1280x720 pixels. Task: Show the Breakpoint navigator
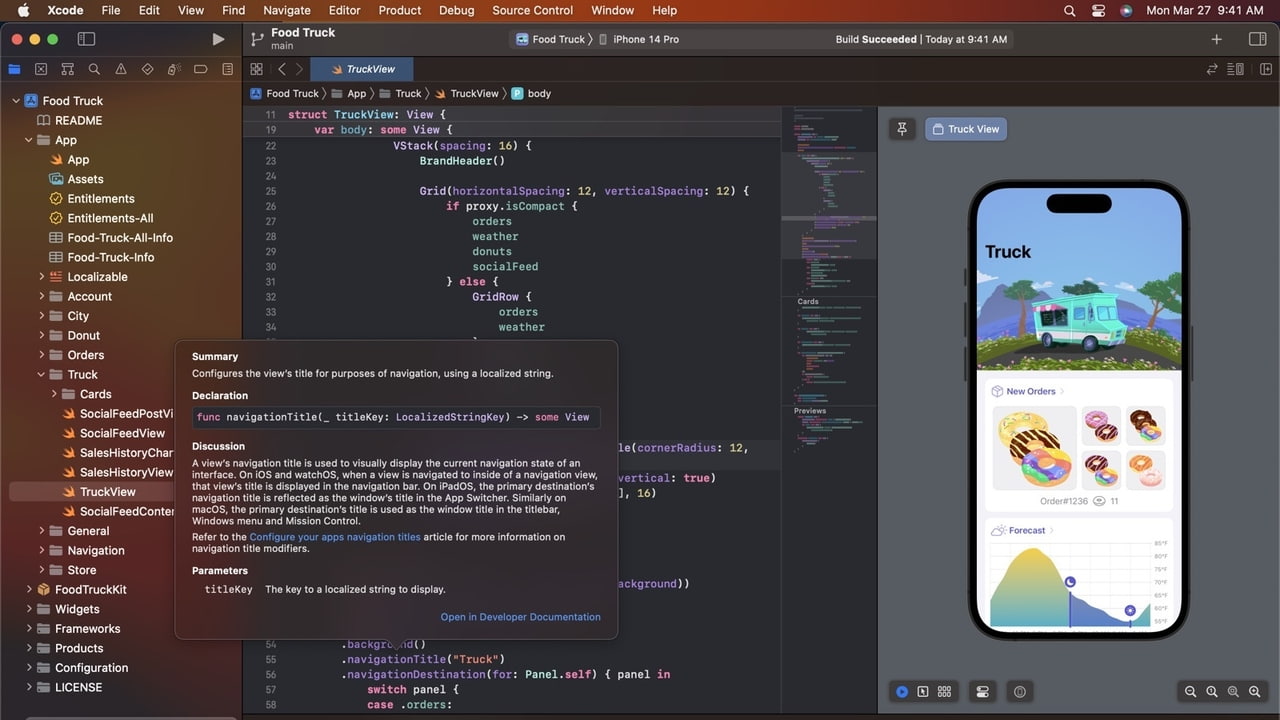201,69
